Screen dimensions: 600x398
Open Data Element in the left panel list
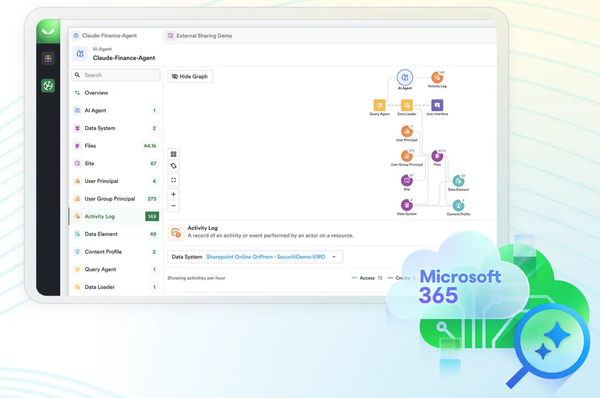click(x=115, y=234)
